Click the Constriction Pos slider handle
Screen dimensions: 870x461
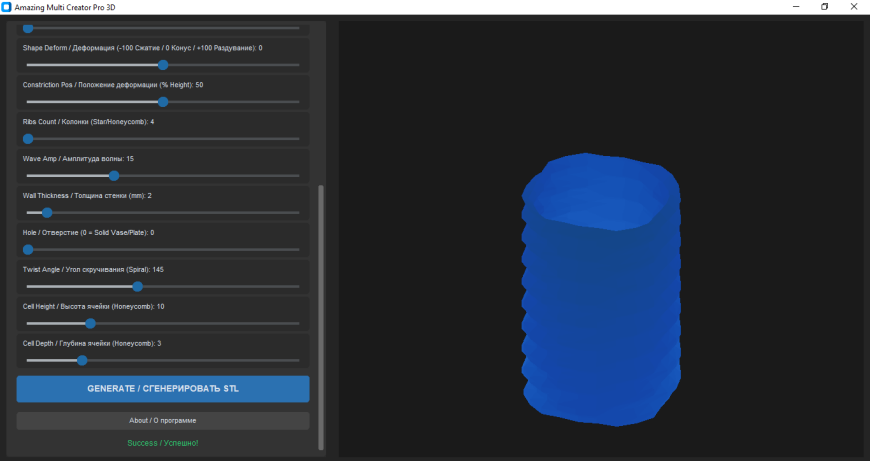click(x=163, y=102)
